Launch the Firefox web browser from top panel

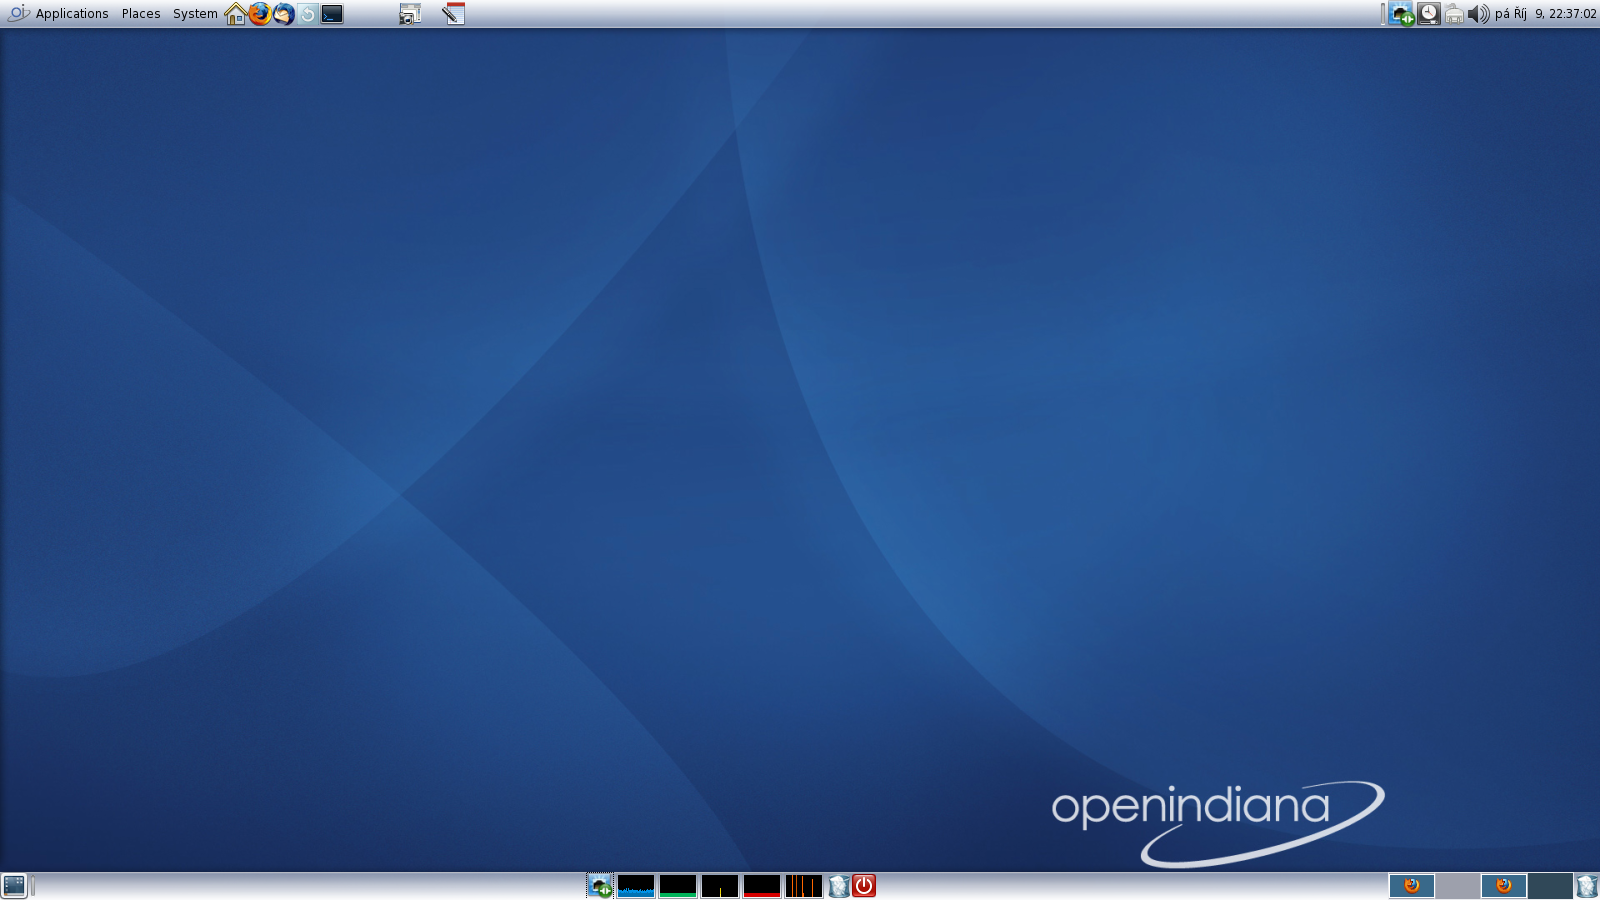[260, 14]
